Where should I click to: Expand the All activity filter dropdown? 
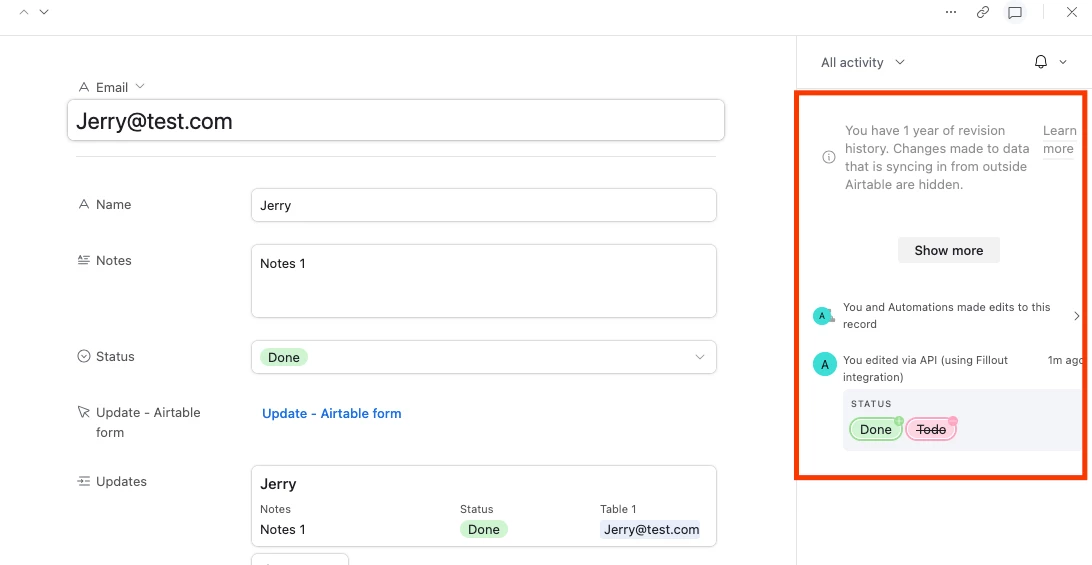click(862, 62)
